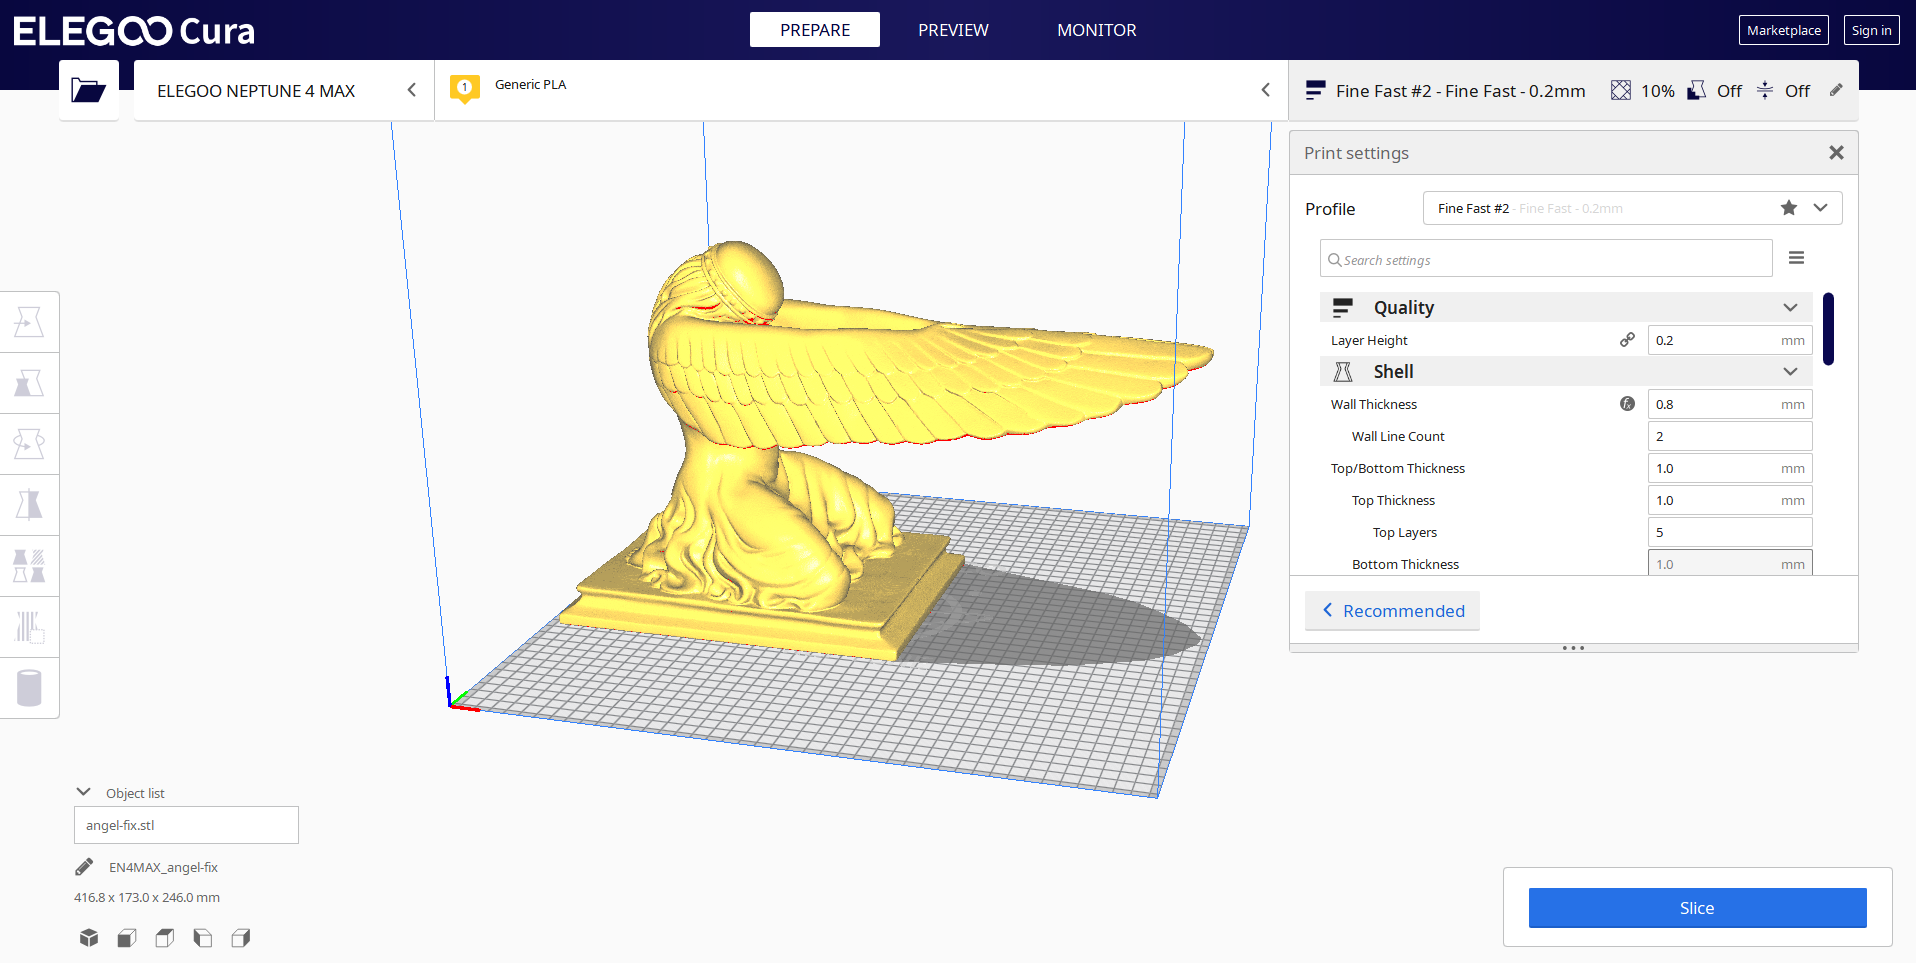Select the Move tool in left toolbar
1916x963 pixels.
29,322
